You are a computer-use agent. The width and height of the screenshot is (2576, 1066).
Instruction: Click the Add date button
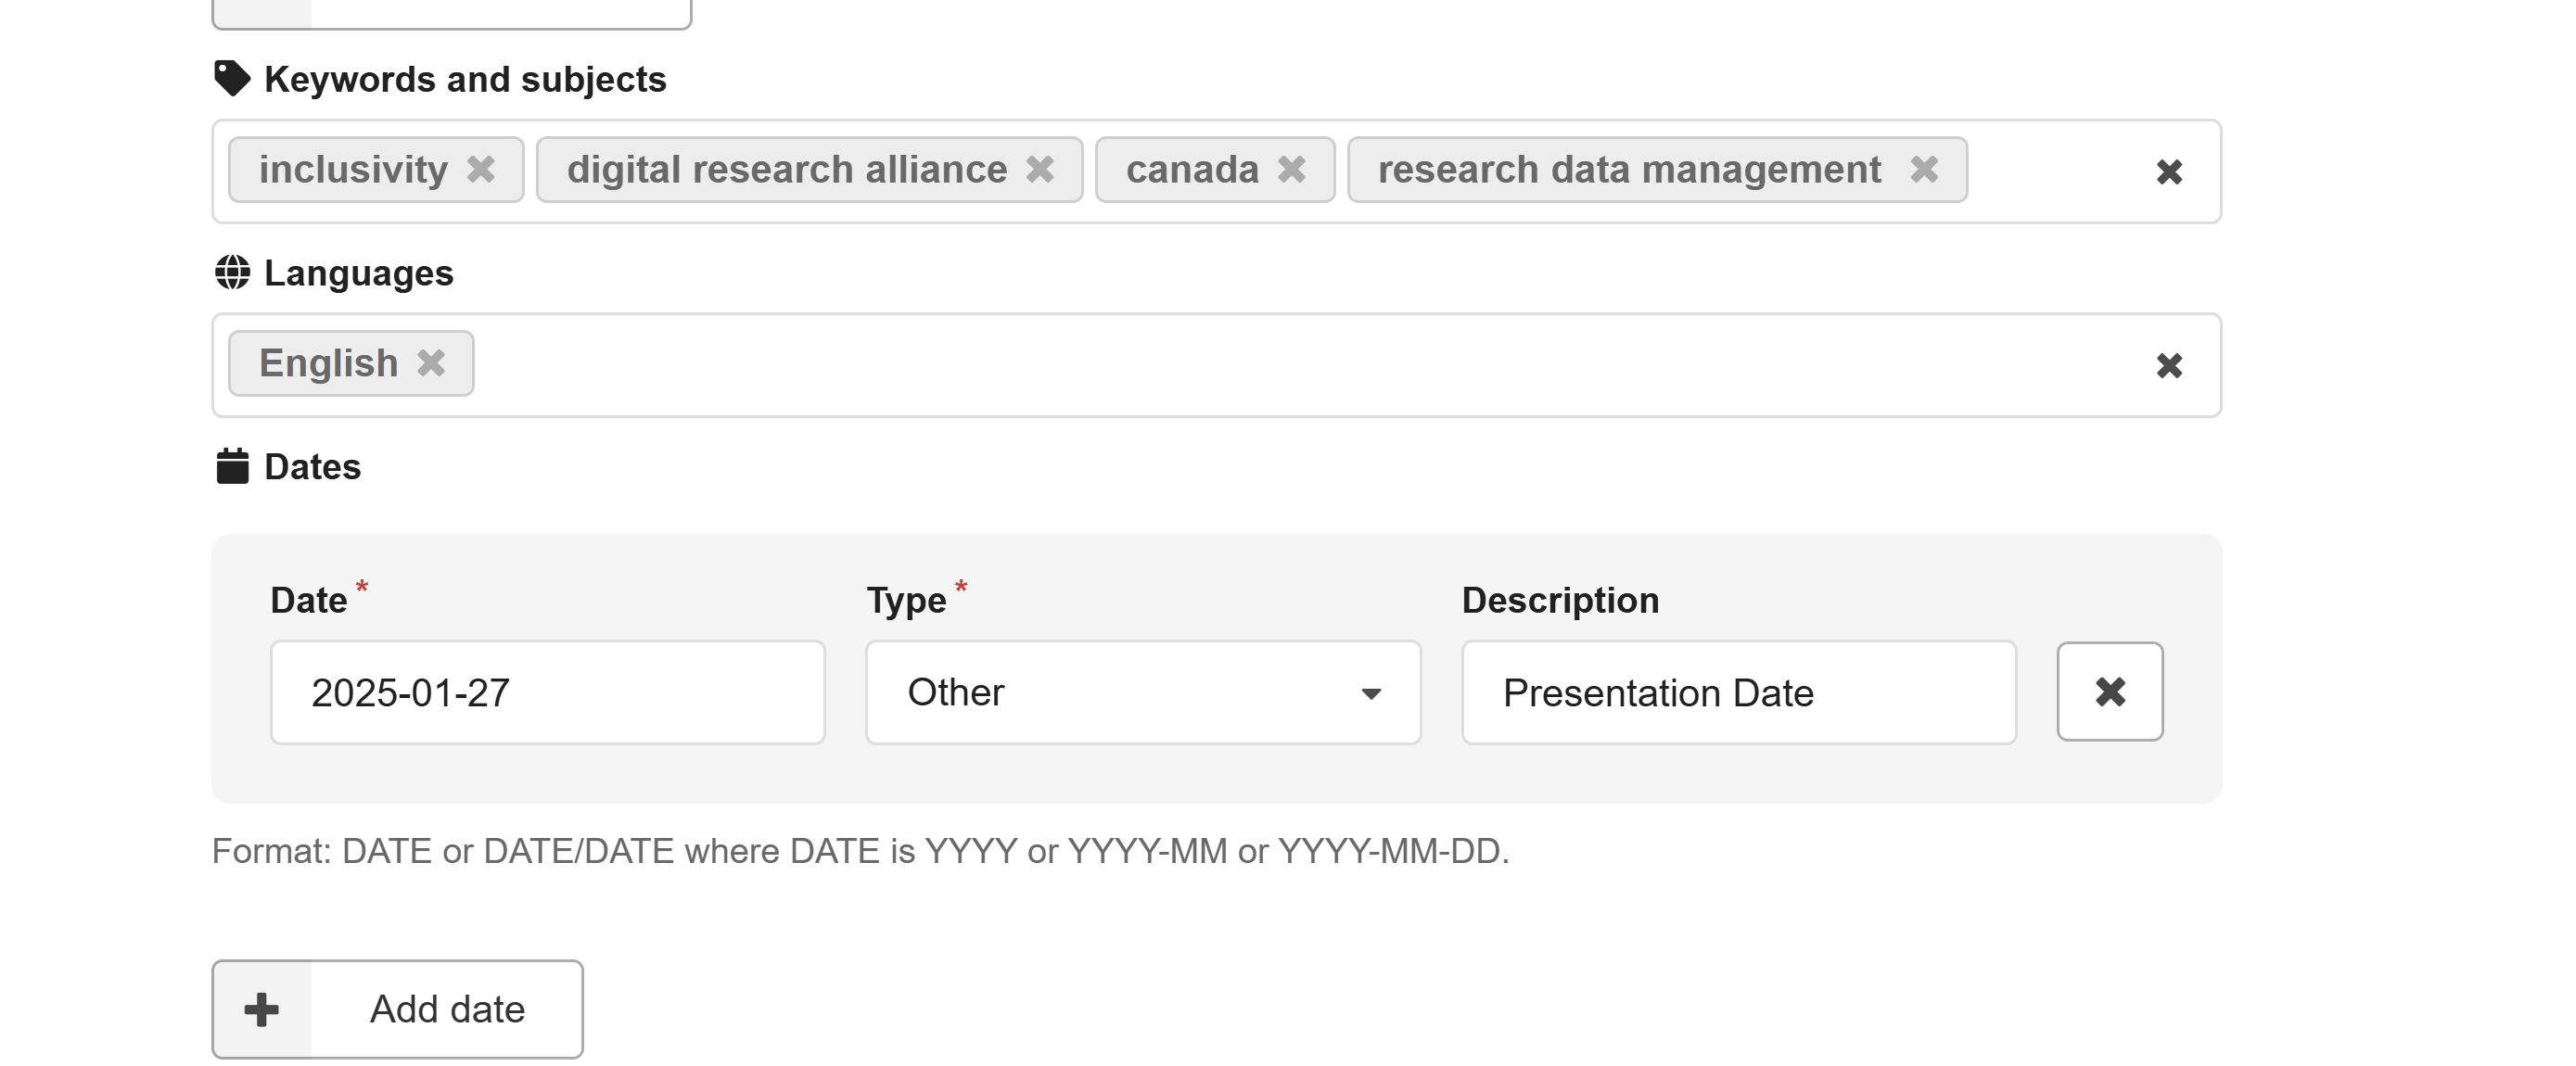tap(397, 1009)
